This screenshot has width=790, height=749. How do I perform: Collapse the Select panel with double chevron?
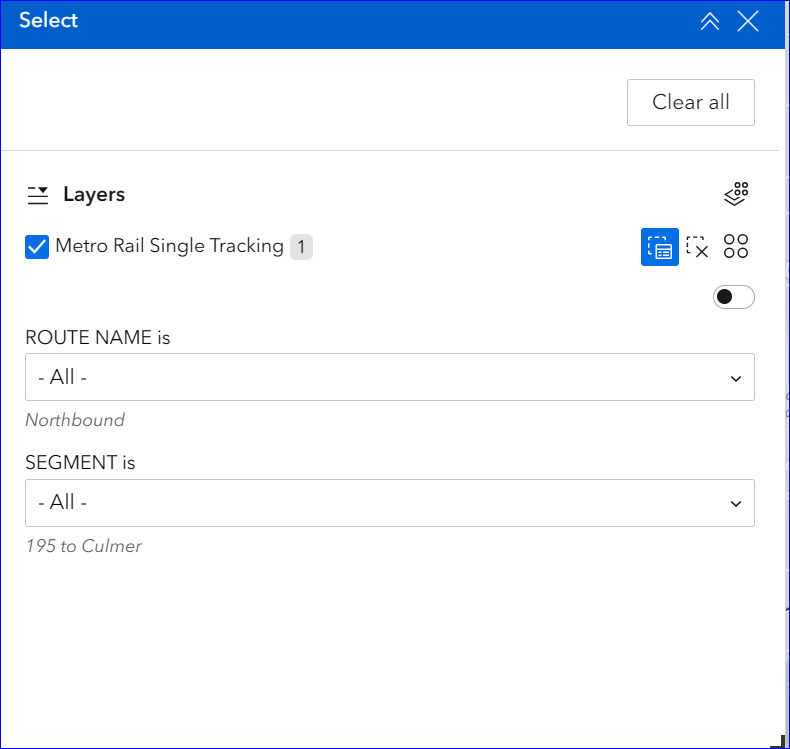click(709, 22)
